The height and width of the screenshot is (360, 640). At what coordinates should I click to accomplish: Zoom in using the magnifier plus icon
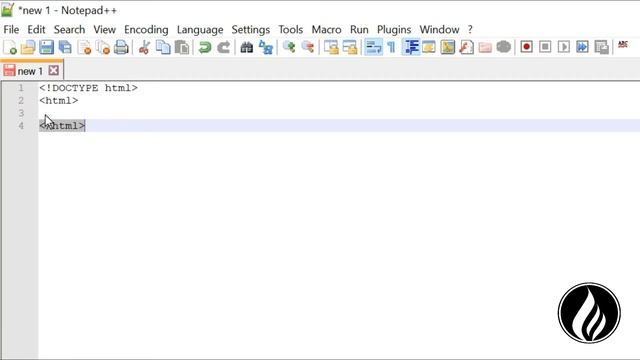(x=289, y=47)
